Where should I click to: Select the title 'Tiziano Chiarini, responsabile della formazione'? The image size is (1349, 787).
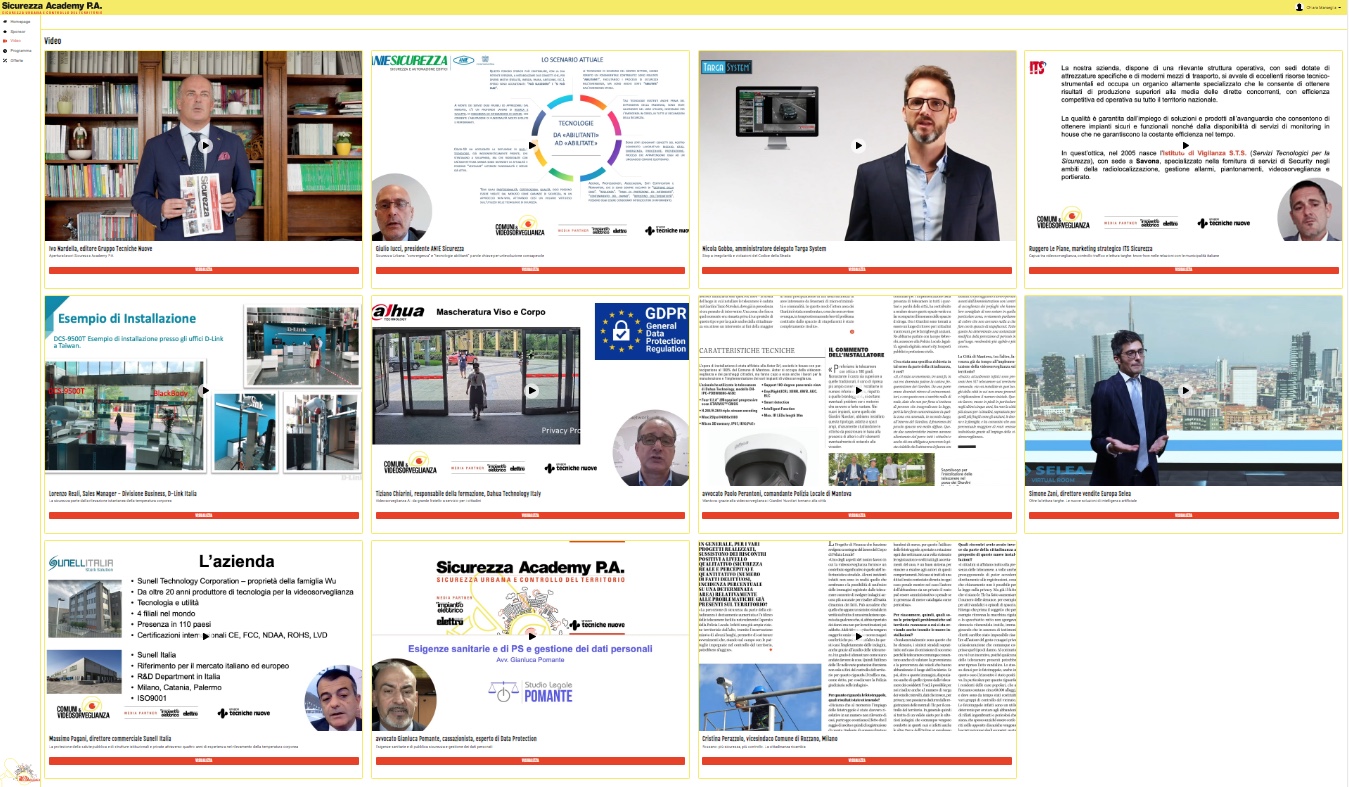[x=458, y=493]
